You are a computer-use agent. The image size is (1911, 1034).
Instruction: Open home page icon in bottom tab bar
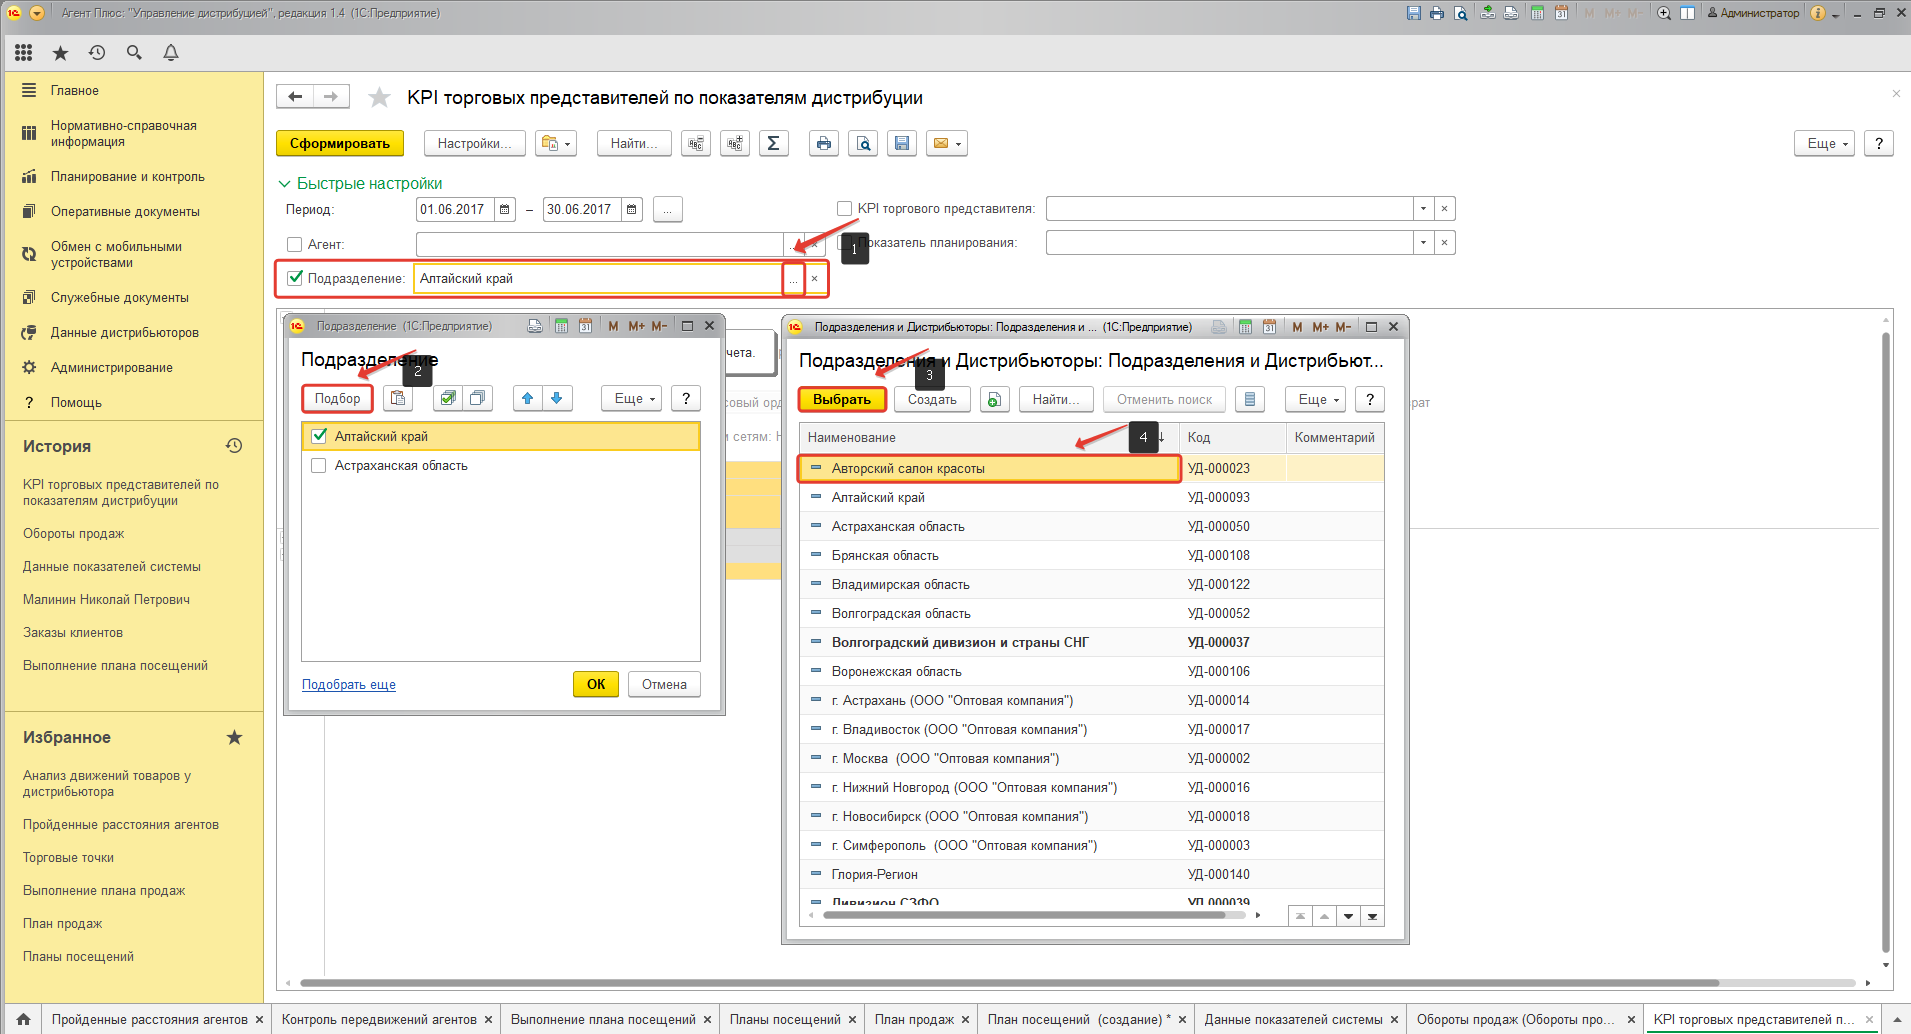click(x=23, y=1019)
